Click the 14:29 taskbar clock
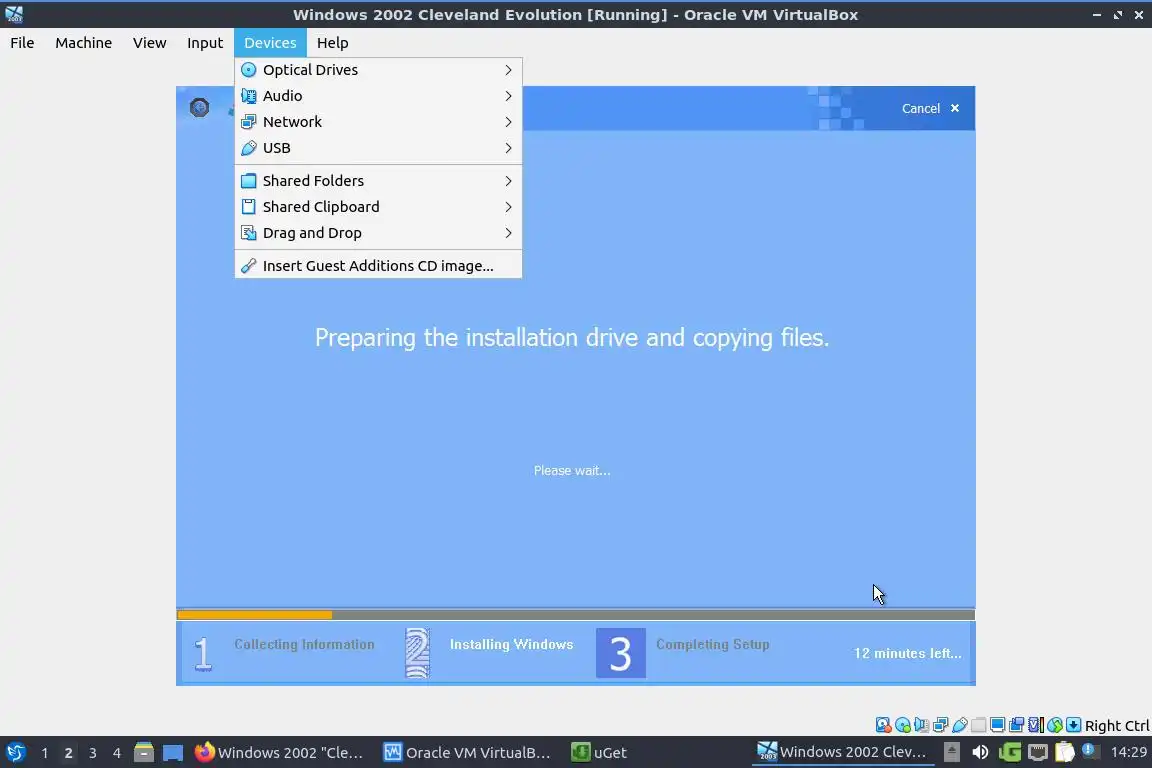Image resolution: width=1152 pixels, height=768 pixels. click(1129, 752)
